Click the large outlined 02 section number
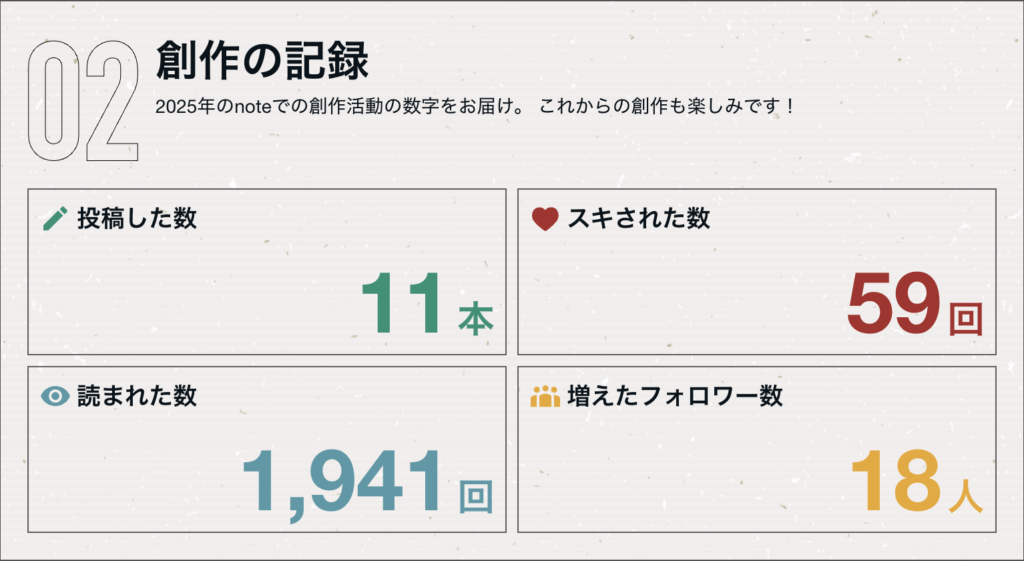 coord(83,102)
